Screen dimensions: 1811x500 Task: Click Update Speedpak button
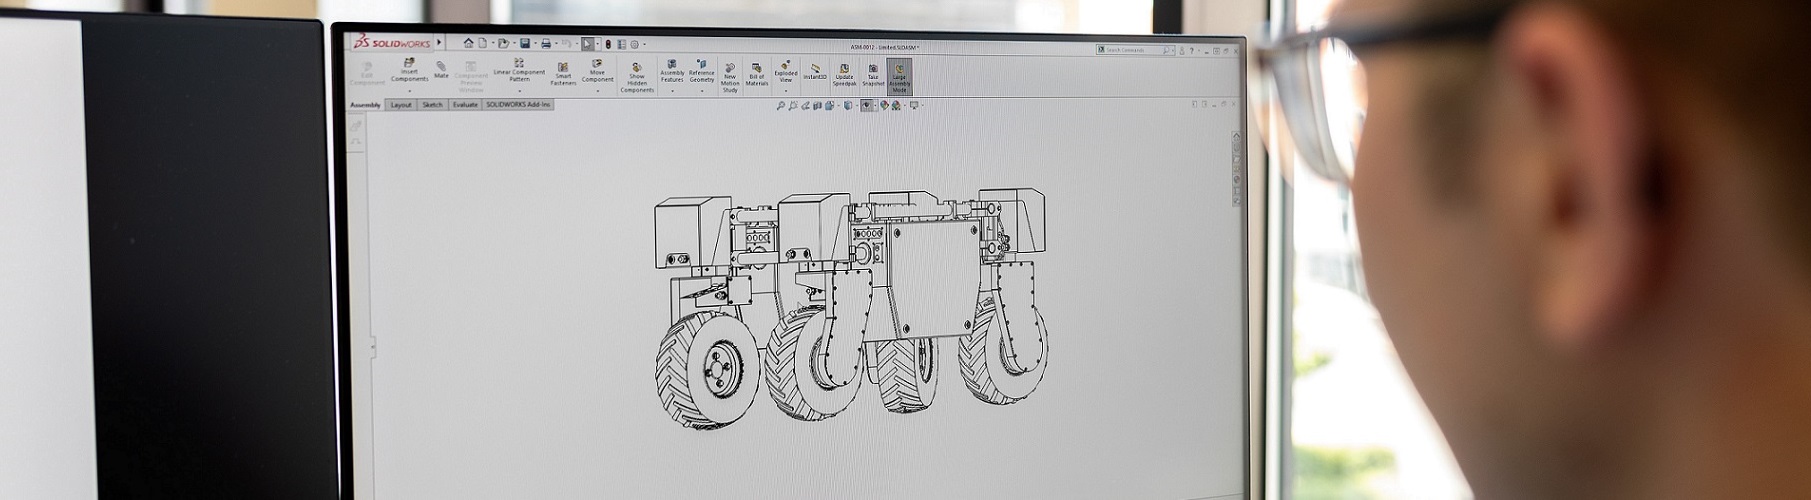[x=844, y=74]
